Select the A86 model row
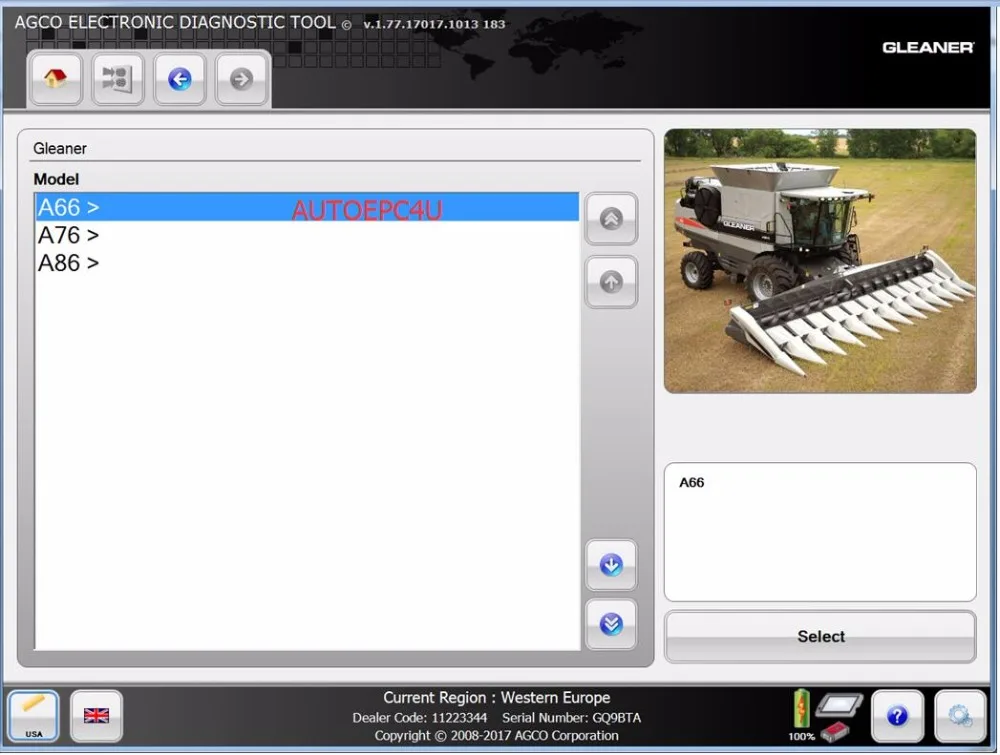Screen dimensions: 1000x755 pos(307,263)
